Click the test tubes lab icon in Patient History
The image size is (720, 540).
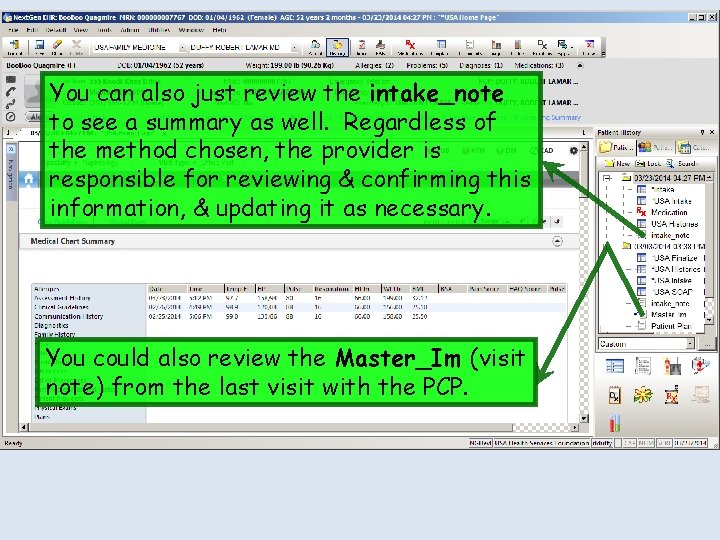coord(615,423)
